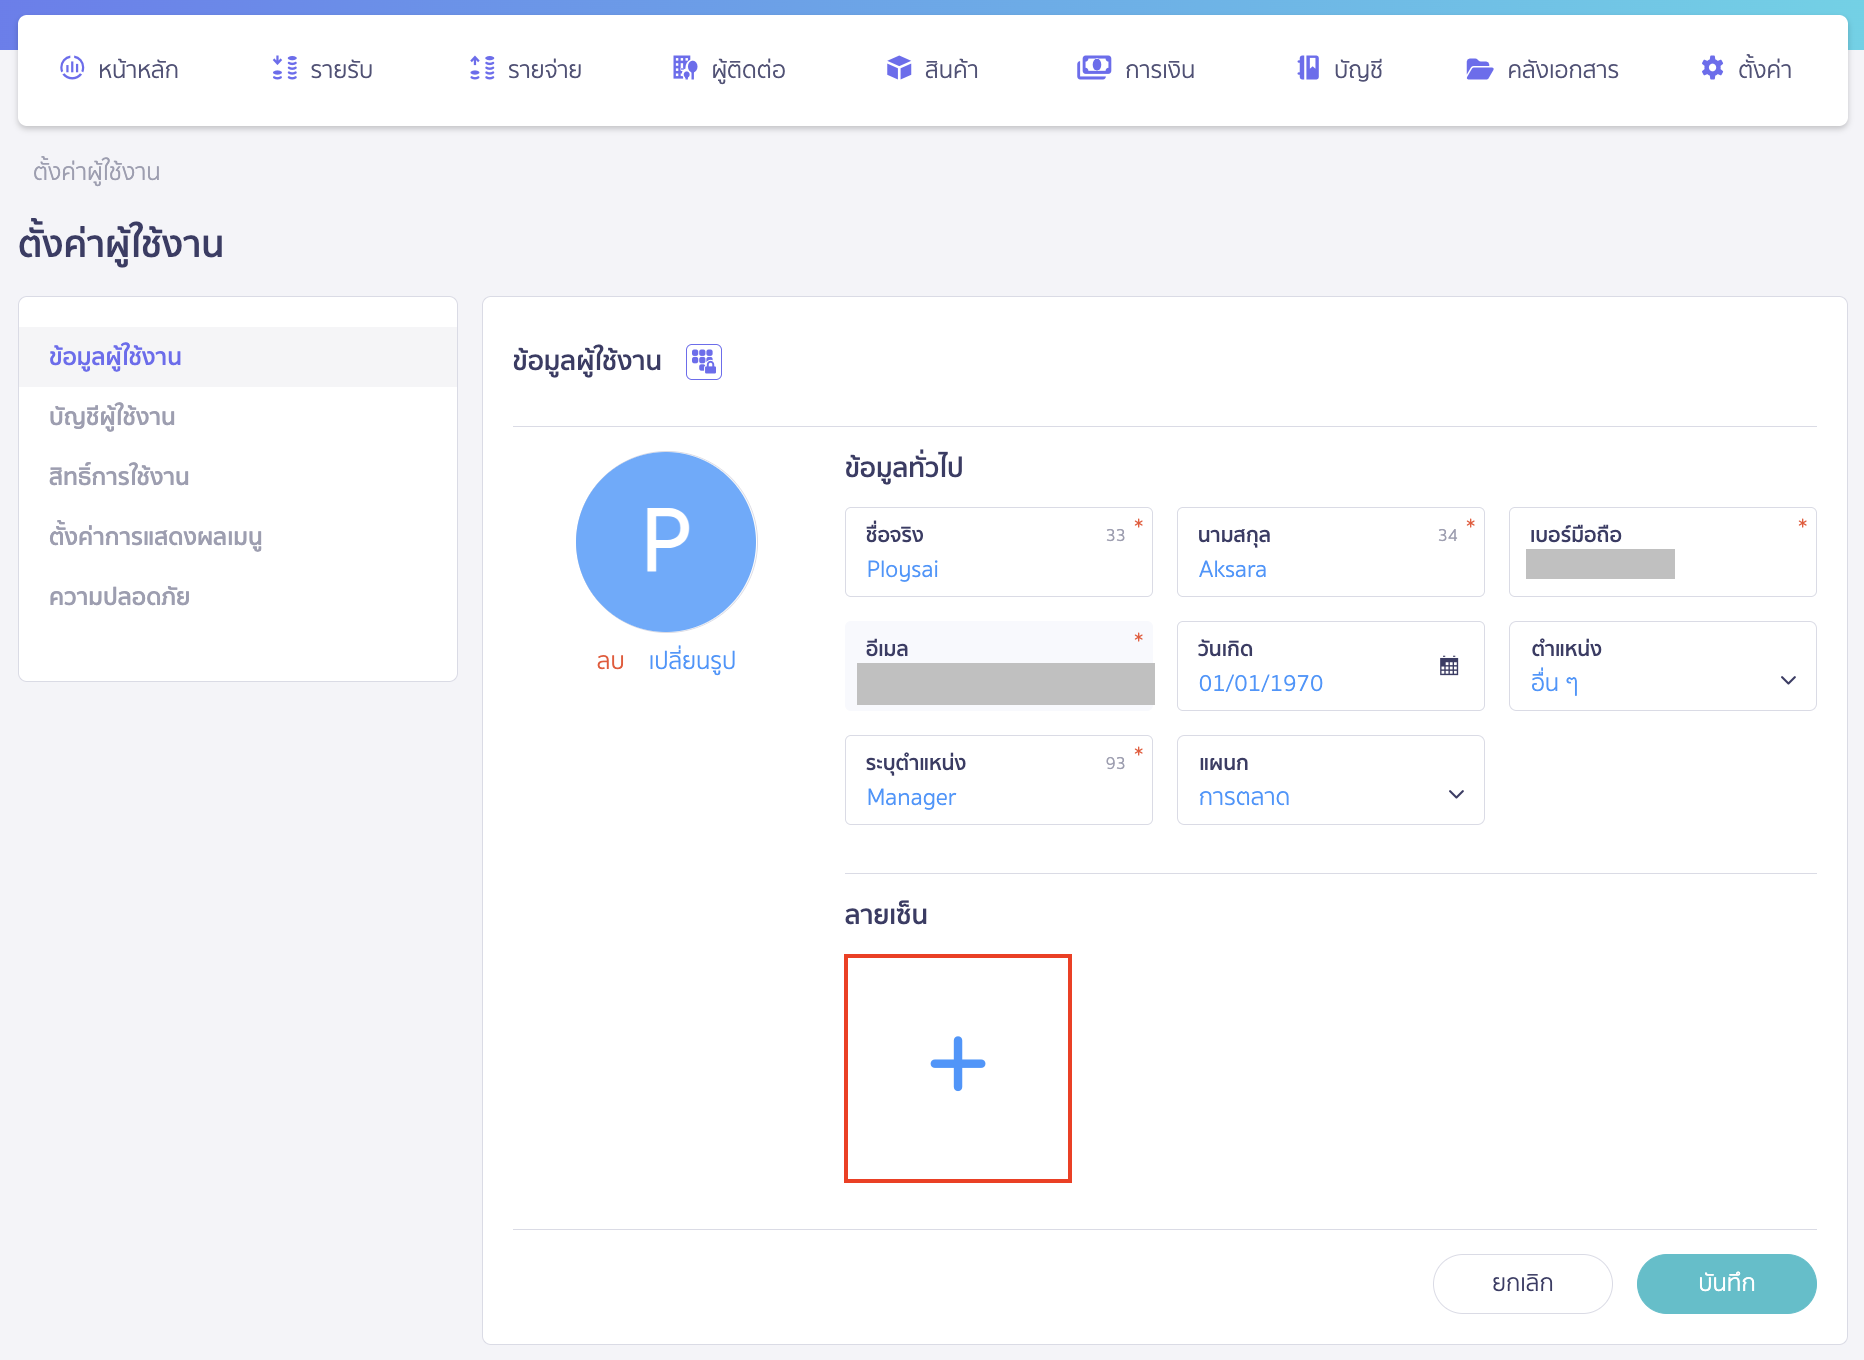
Task: Click the ตั้งค่า settings gear icon
Action: [1712, 68]
